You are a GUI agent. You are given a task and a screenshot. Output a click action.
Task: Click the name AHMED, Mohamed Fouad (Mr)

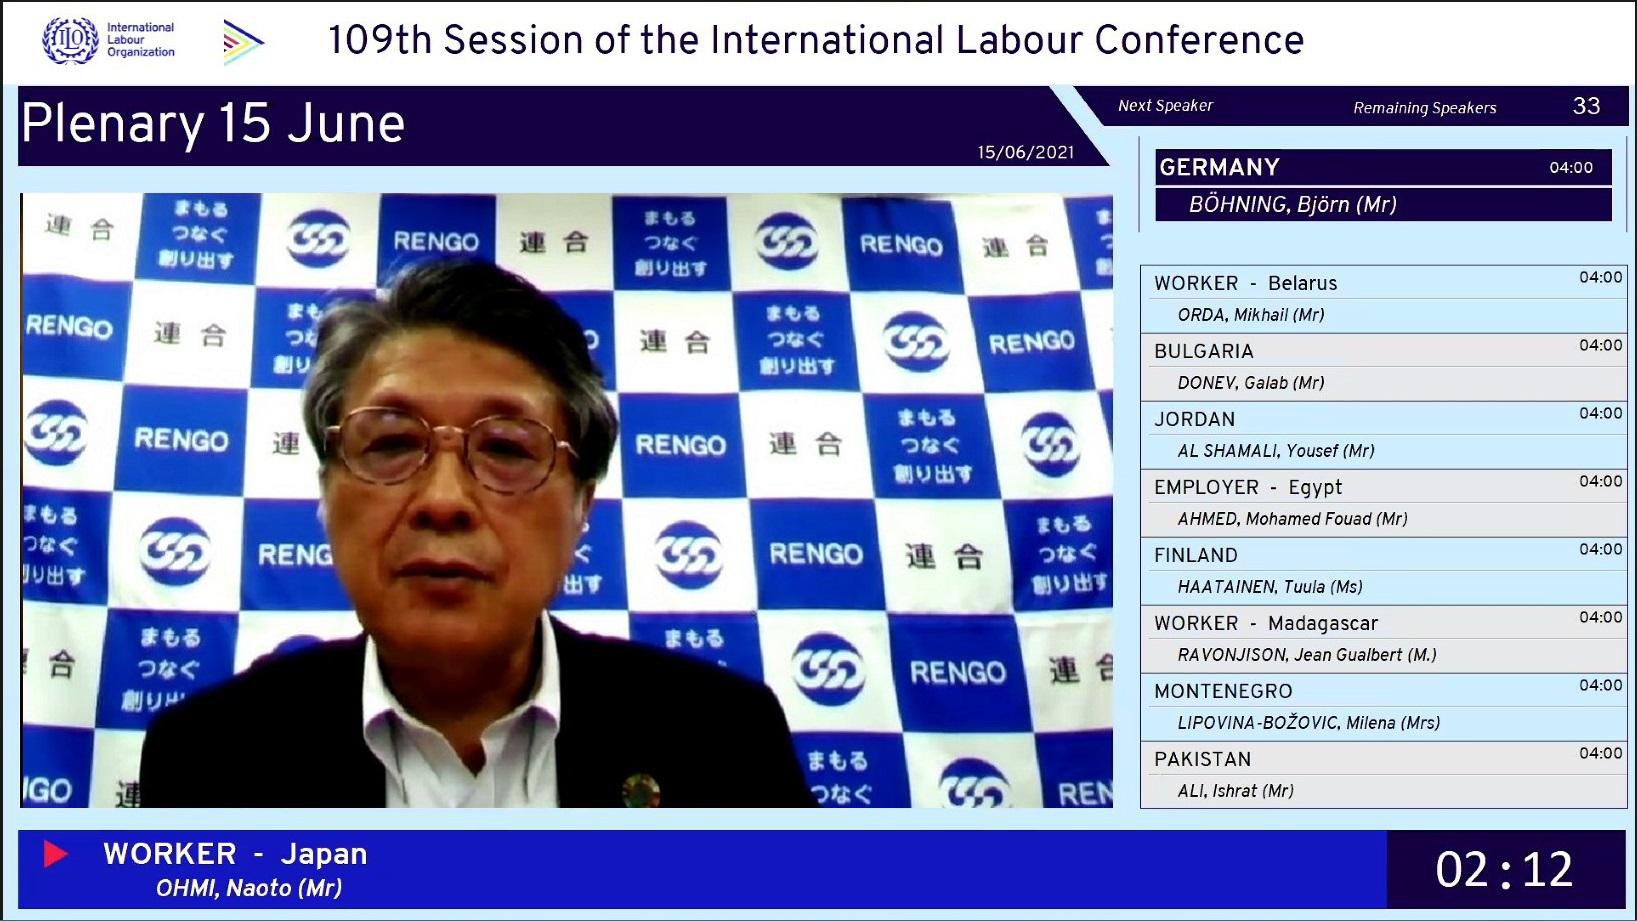click(x=1293, y=519)
